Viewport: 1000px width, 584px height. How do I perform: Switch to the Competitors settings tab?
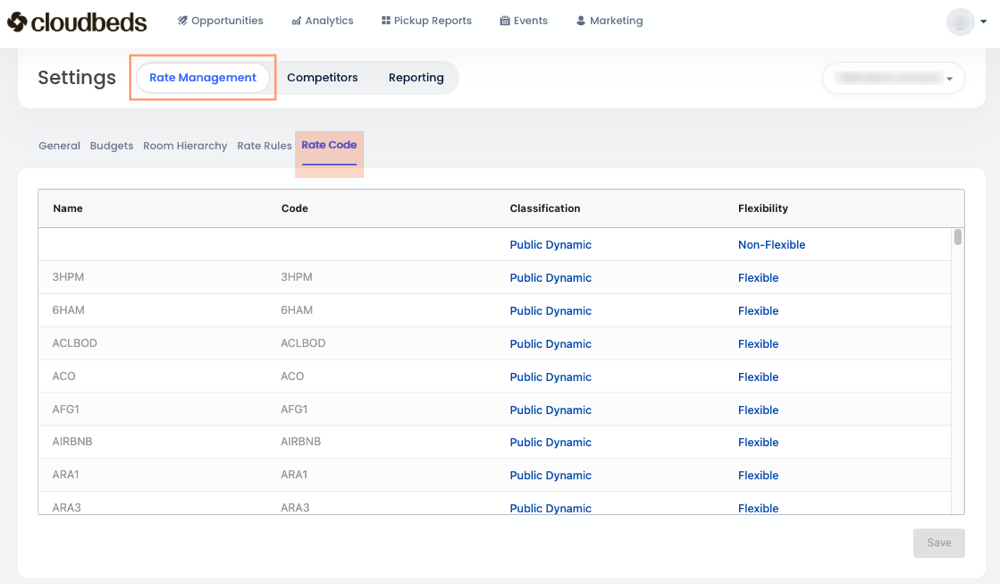[x=322, y=78]
